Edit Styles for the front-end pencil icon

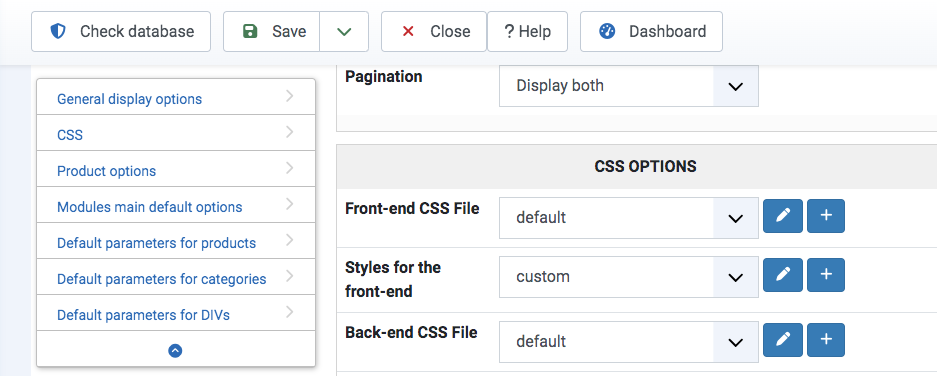[x=783, y=275]
